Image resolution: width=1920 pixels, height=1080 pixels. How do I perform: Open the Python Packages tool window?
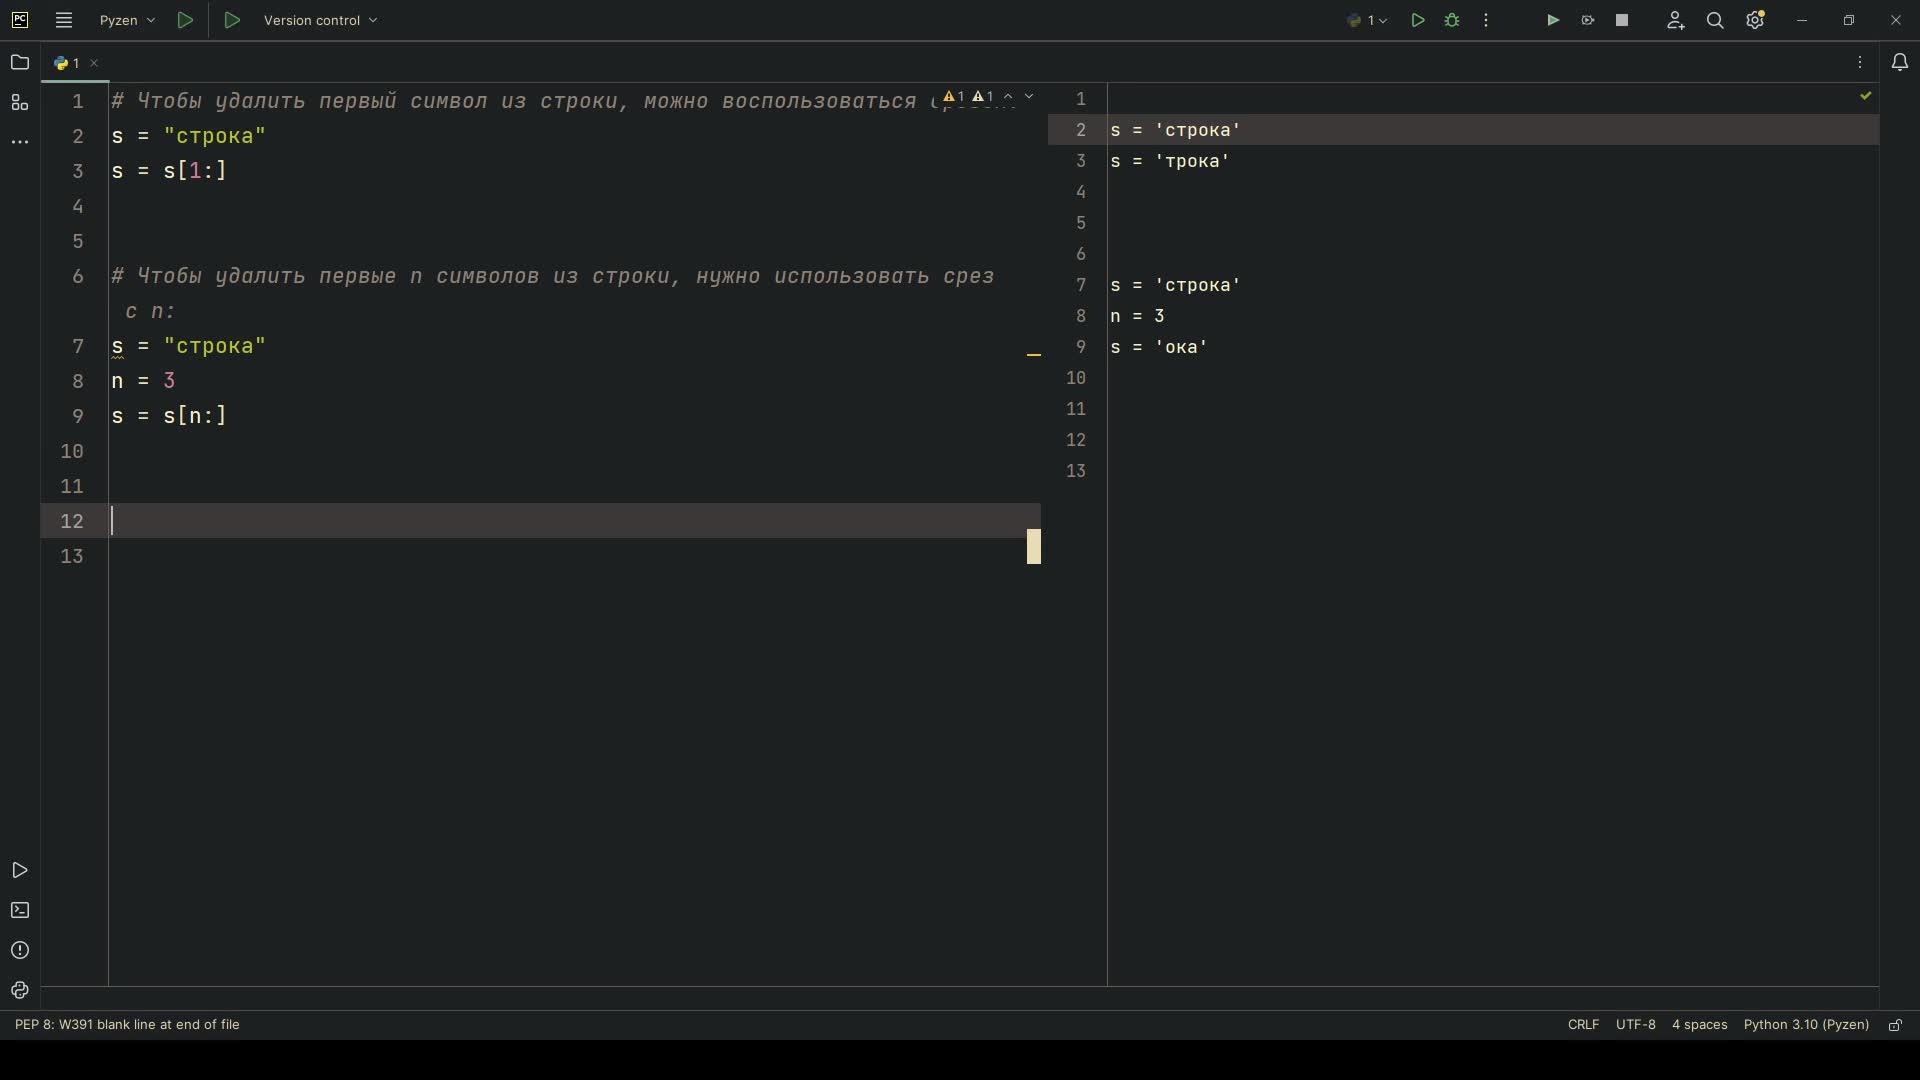(x=20, y=990)
